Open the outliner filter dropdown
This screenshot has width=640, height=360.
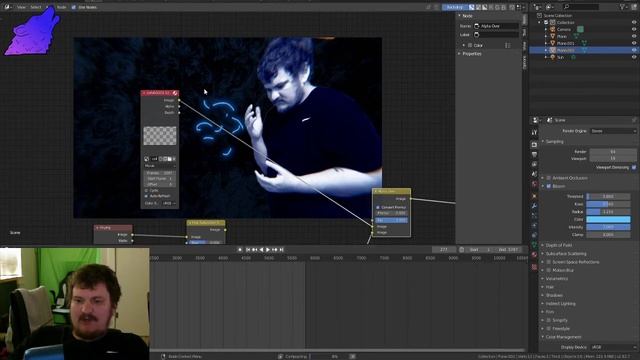point(623,7)
